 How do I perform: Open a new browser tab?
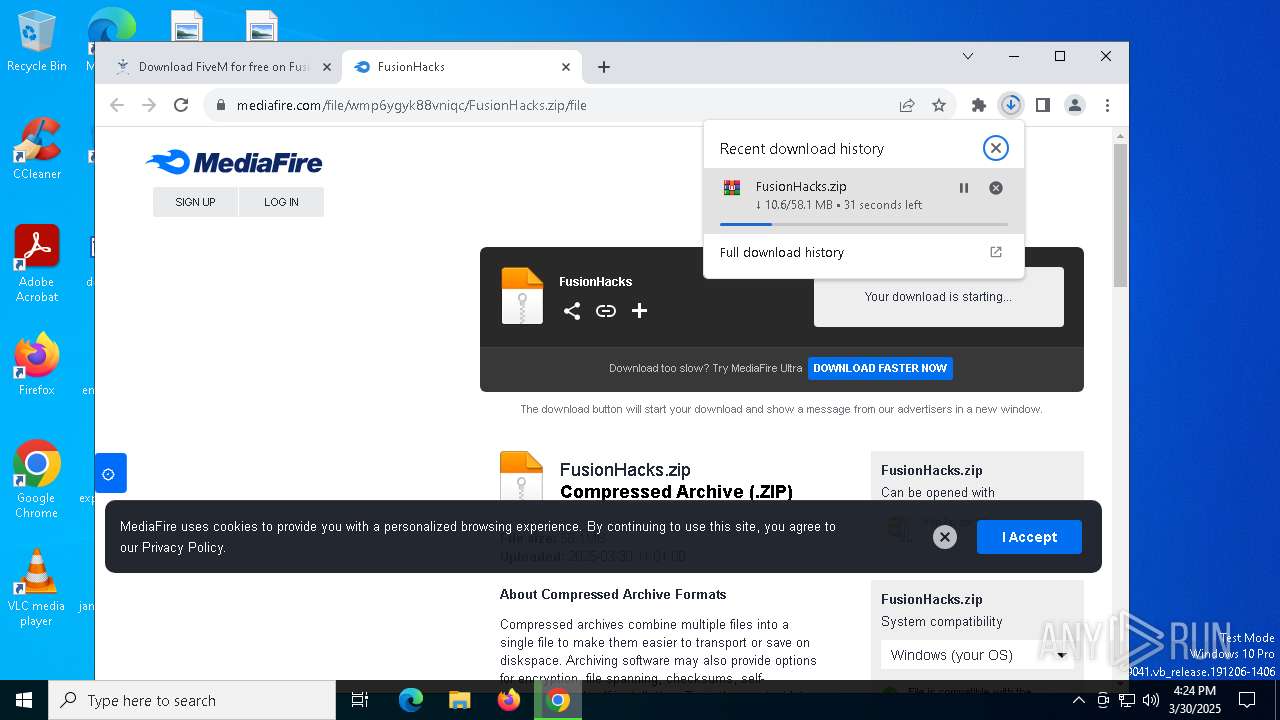pyautogui.click(x=604, y=67)
